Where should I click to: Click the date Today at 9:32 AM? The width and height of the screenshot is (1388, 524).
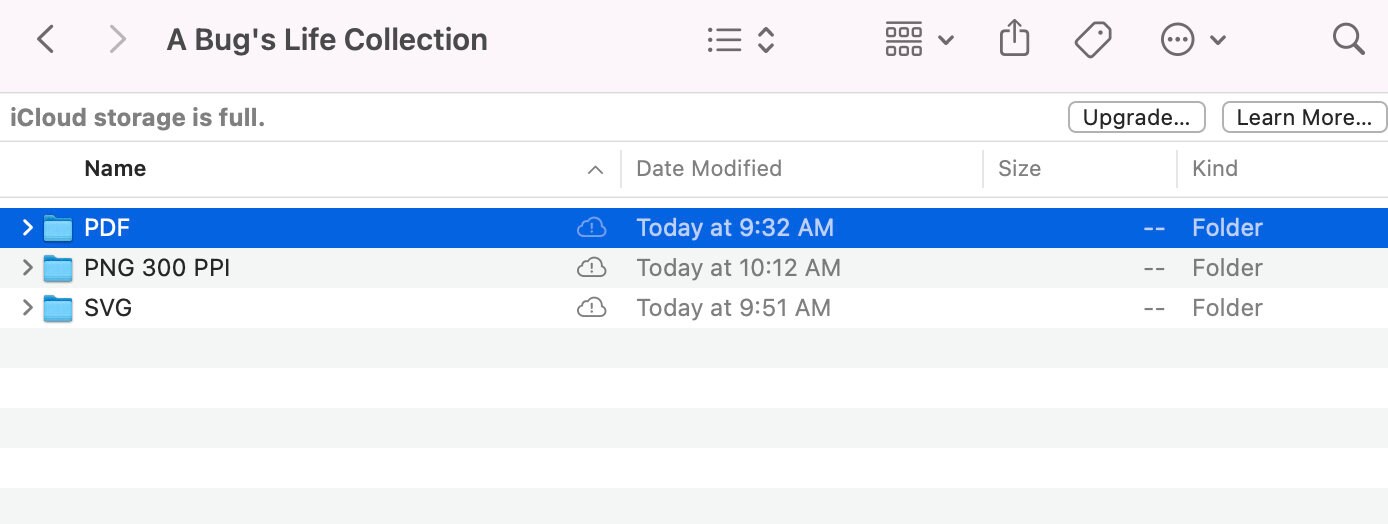point(735,228)
